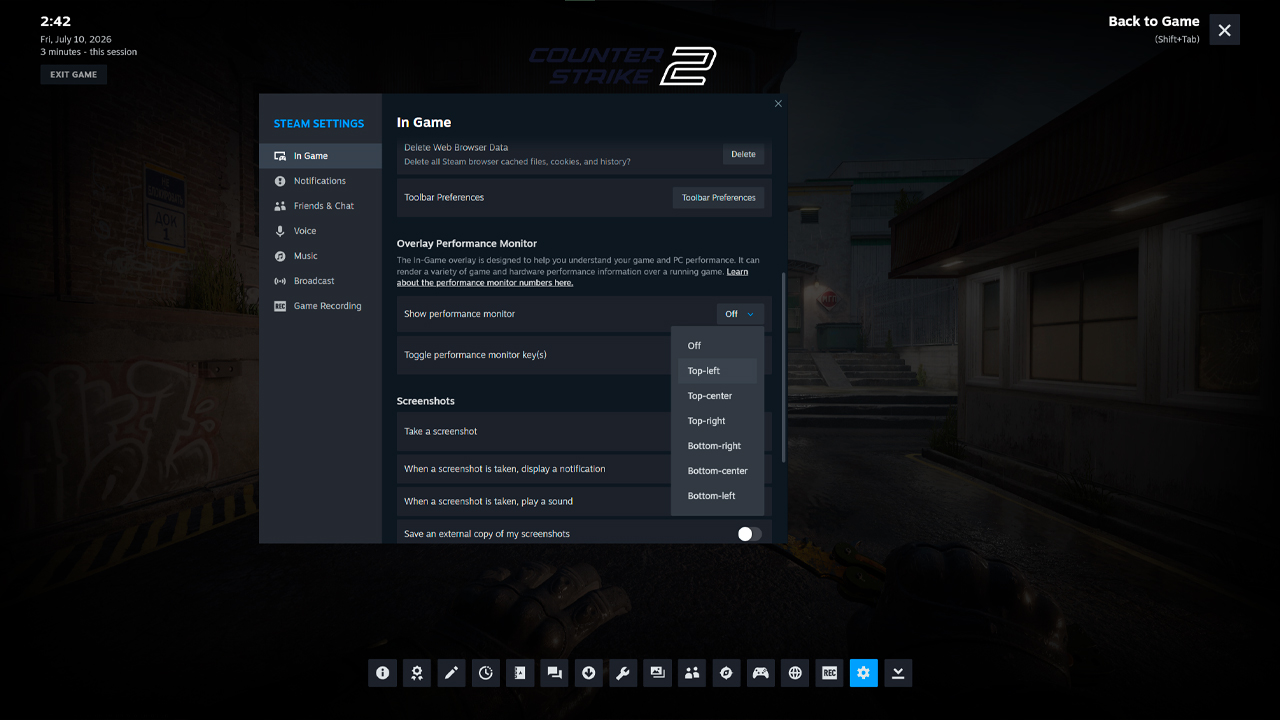Open the controller gamepad icon

(x=761, y=673)
